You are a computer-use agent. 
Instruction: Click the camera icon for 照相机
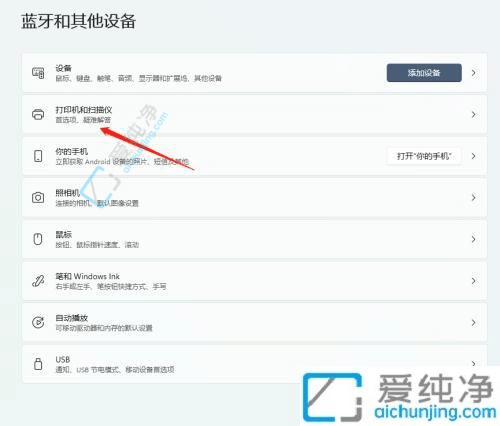38,198
